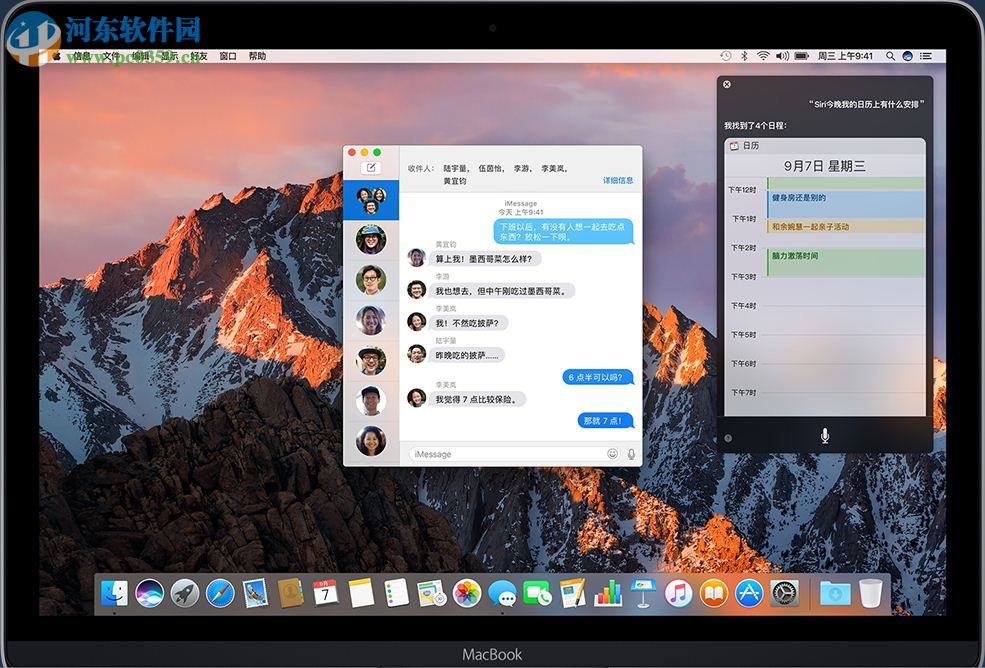Open Photos pinwheel icon in Dock
Viewport: 985px width, 668px height.
pos(467,593)
